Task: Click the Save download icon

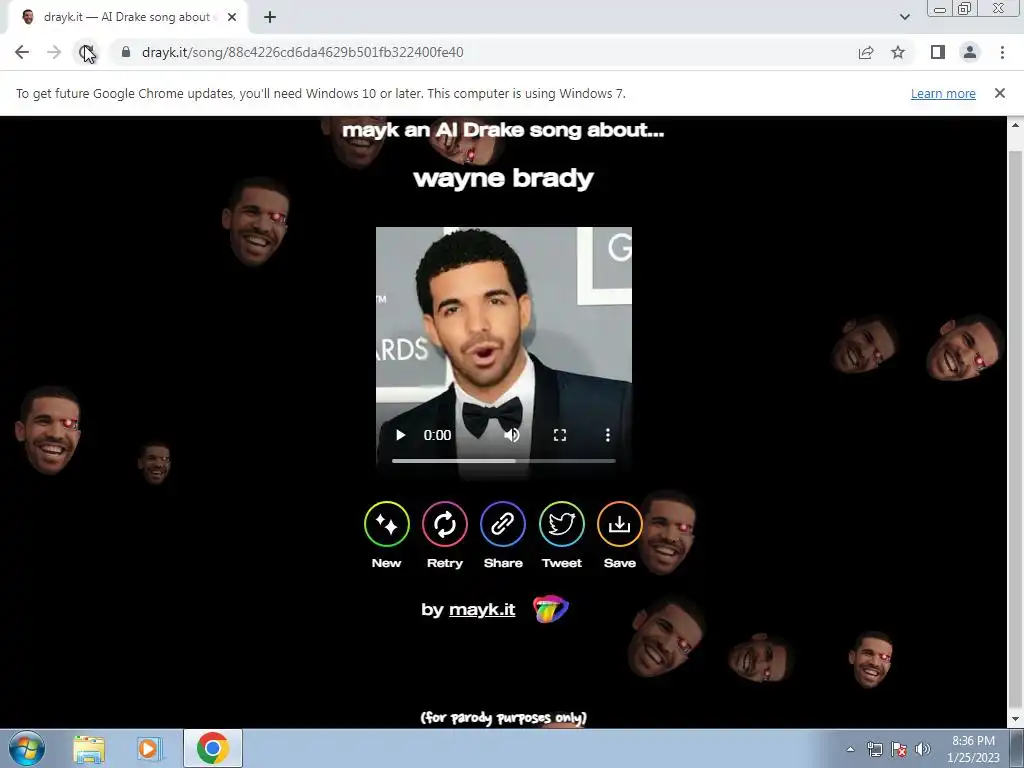Action: click(x=619, y=524)
